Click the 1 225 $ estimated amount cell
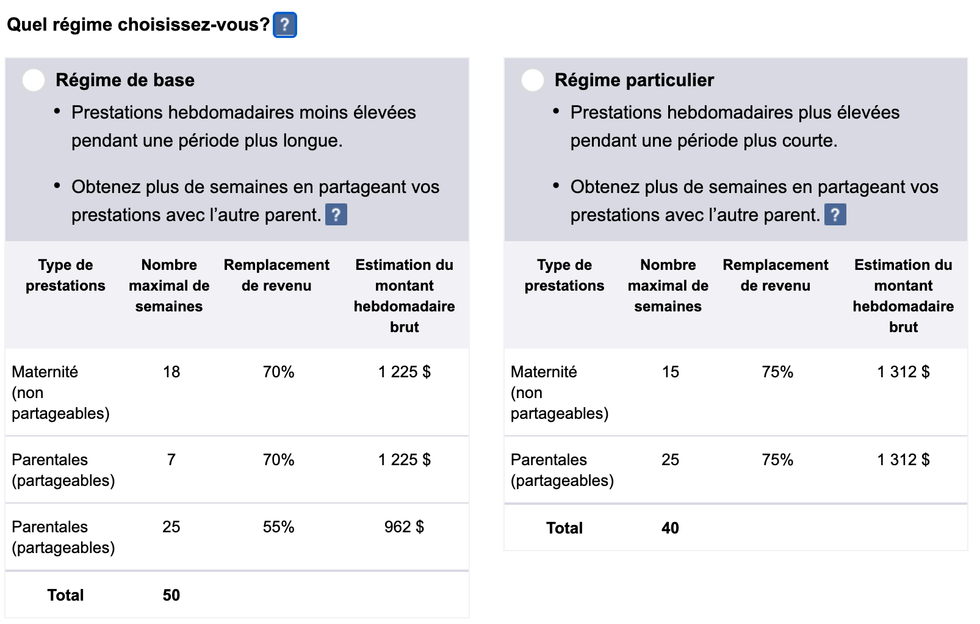The width and height of the screenshot is (980, 624). (406, 371)
